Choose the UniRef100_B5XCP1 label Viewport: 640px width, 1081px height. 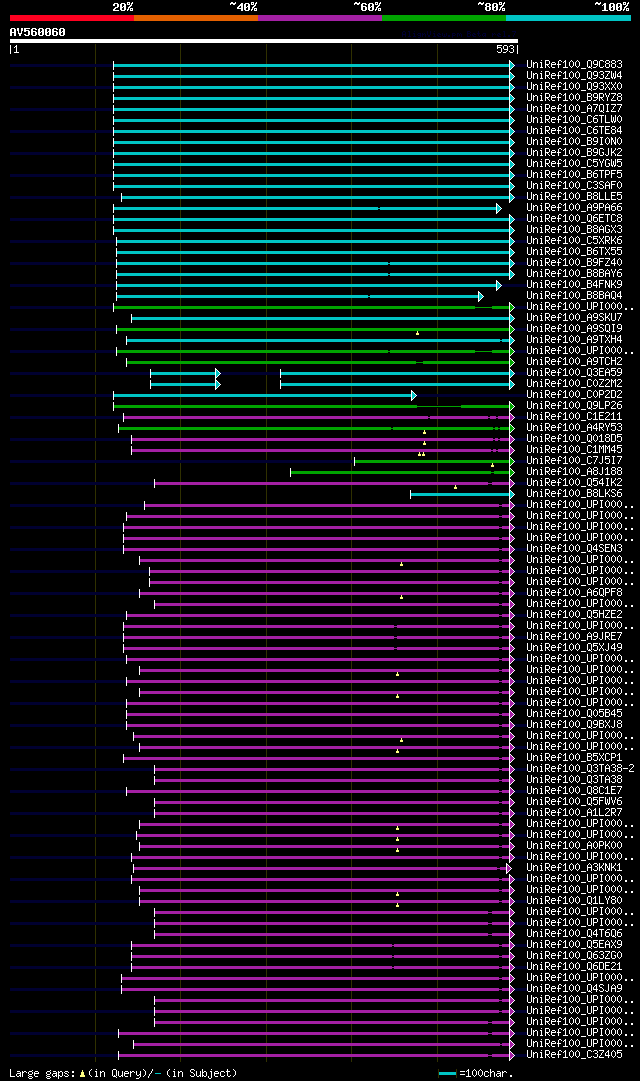pos(574,760)
